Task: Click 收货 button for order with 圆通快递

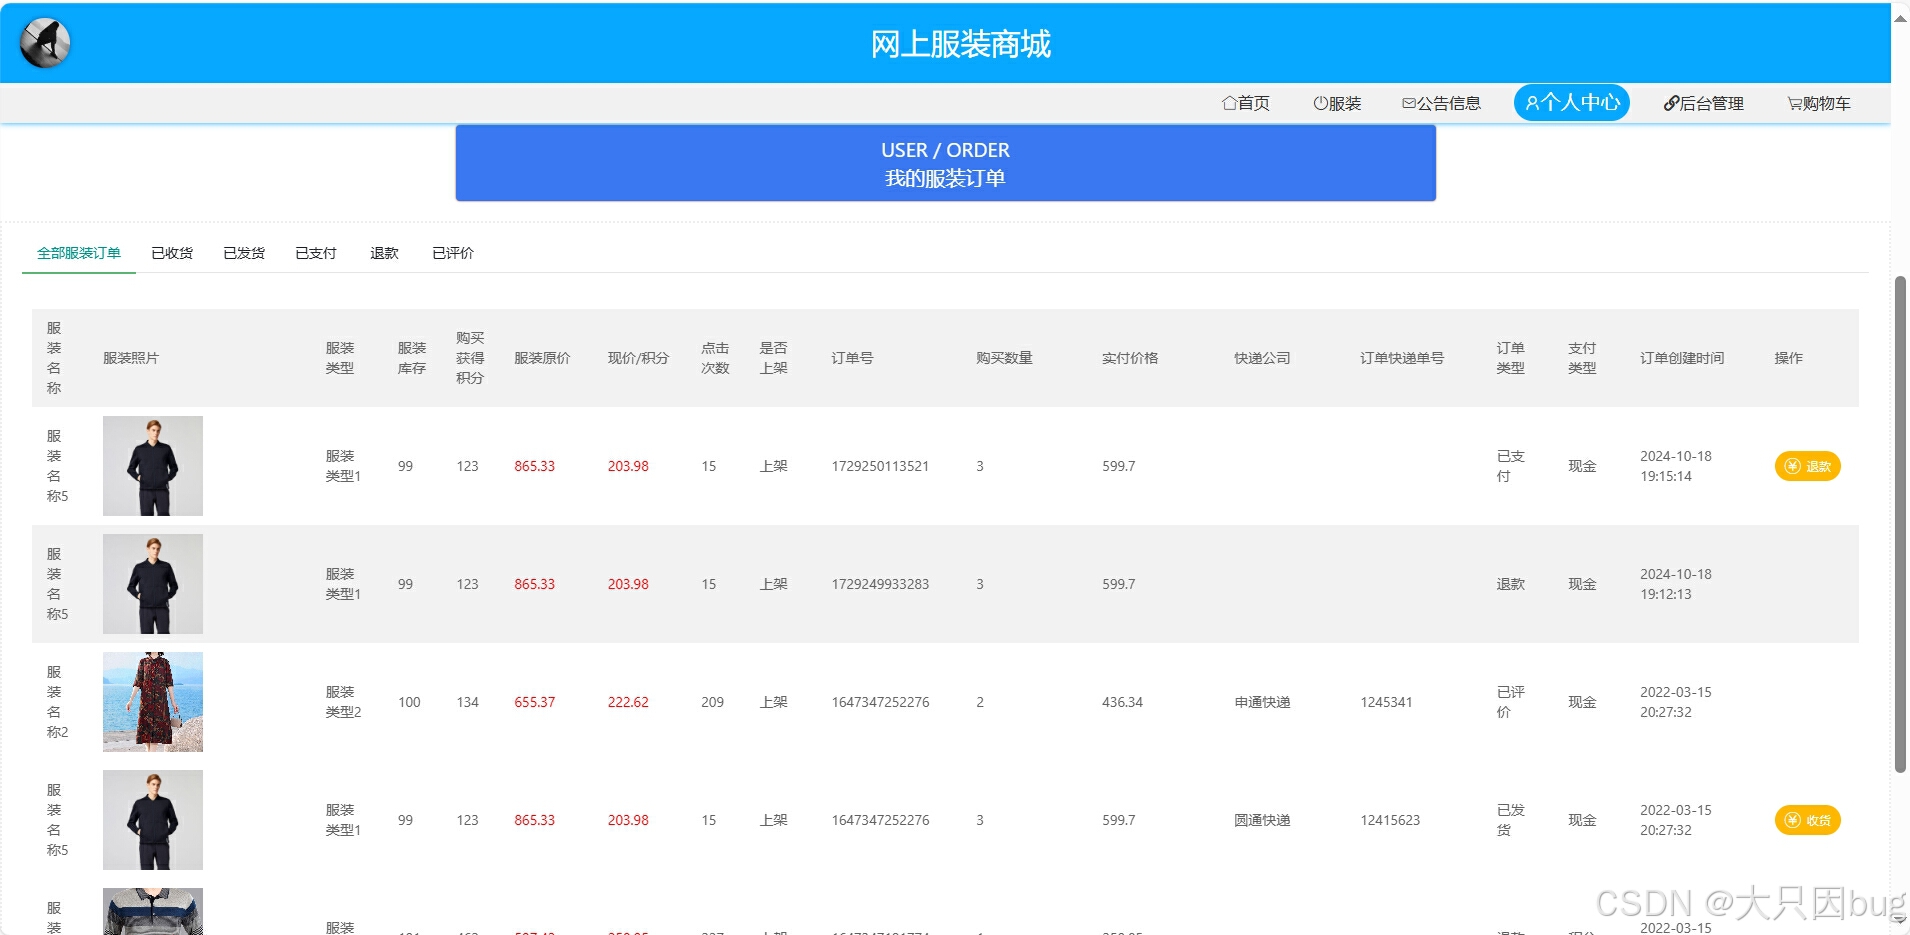Action: click(x=1807, y=820)
